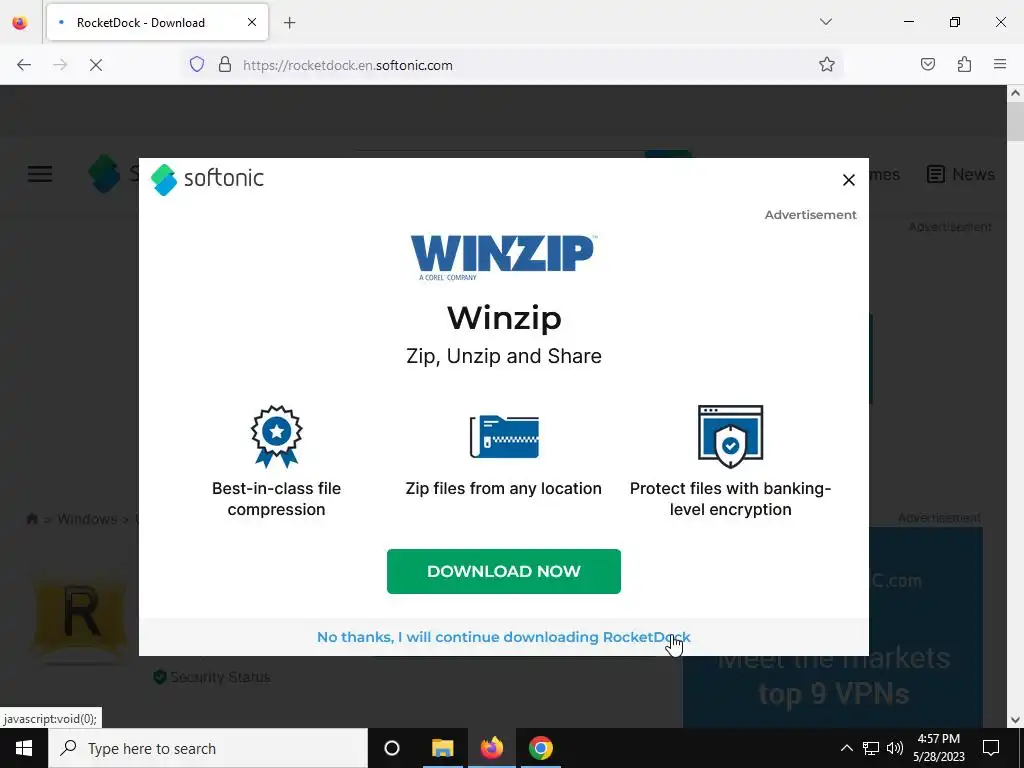This screenshot has height=768, width=1024.
Task: Open the VPN advertisement banner
Action: click(833, 627)
